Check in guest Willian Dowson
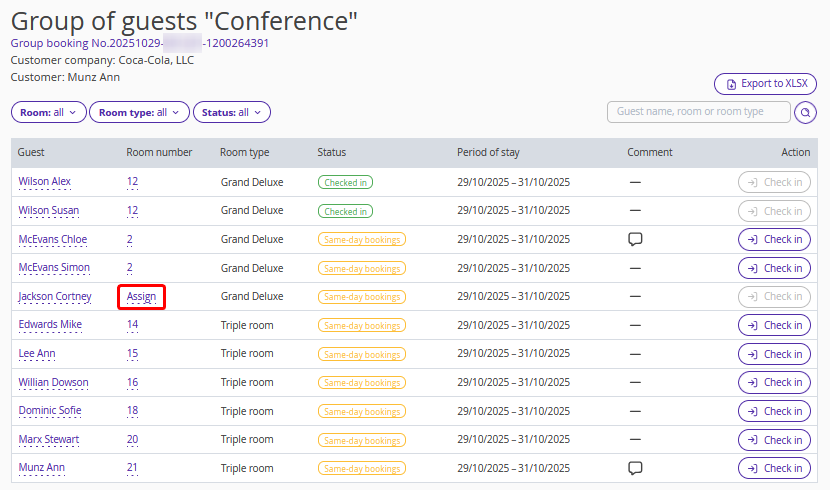 pyautogui.click(x=774, y=382)
